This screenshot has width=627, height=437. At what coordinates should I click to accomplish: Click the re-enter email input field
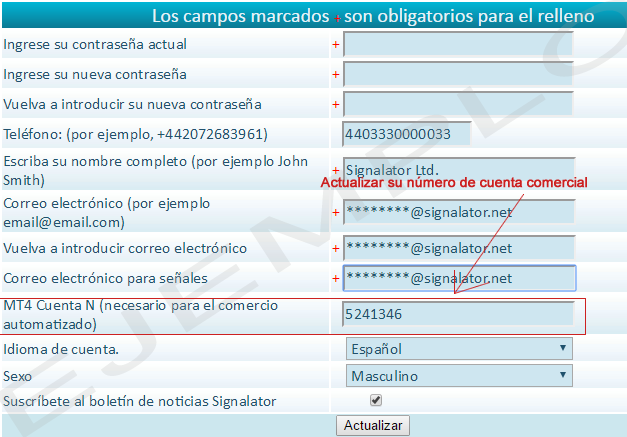pos(459,248)
